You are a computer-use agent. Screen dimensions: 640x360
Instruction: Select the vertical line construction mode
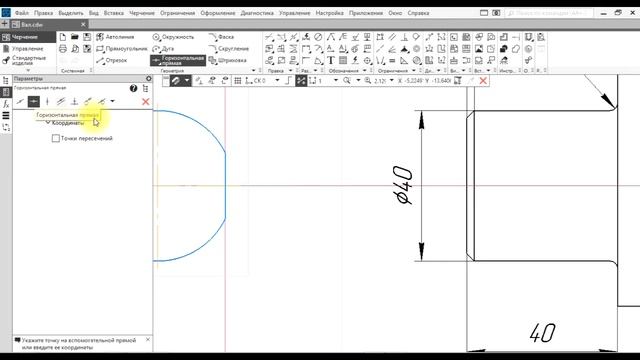pos(47,102)
